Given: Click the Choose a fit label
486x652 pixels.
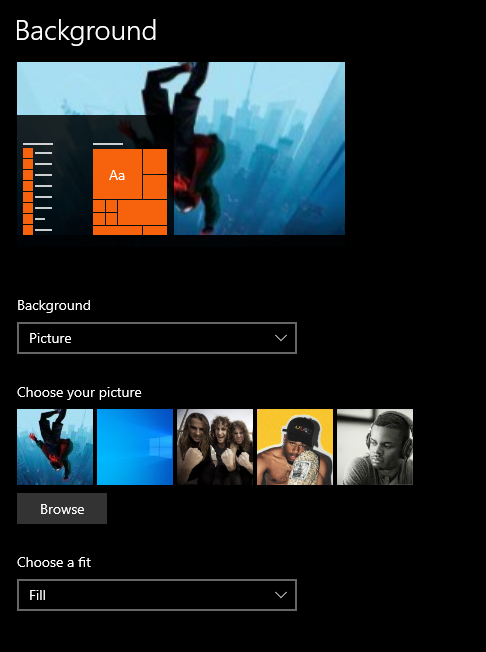Looking at the screenshot, I should coord(54,562).
